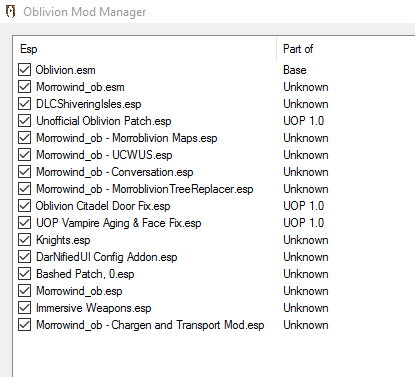Disable Morrowind_ob - Conversation.esp checkbox
The width and height of the screenshot is (415, 377).
[24, 172]
